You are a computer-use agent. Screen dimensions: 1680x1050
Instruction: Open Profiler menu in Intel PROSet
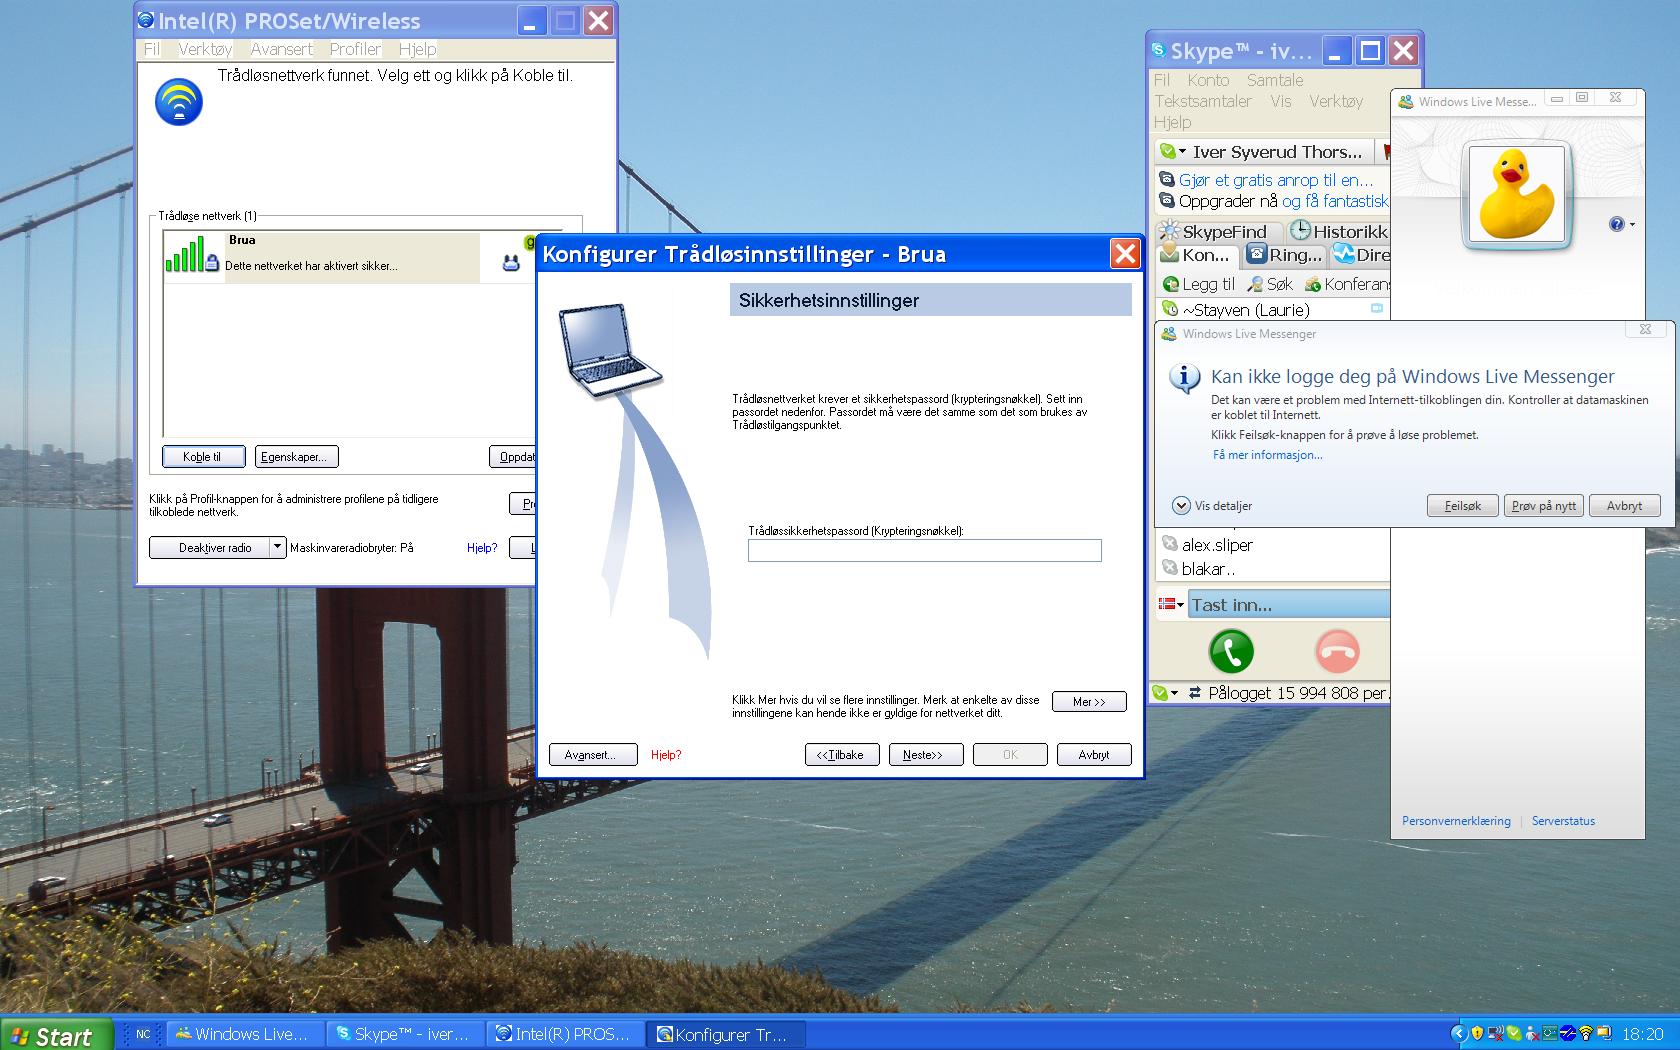click(355, 49)
